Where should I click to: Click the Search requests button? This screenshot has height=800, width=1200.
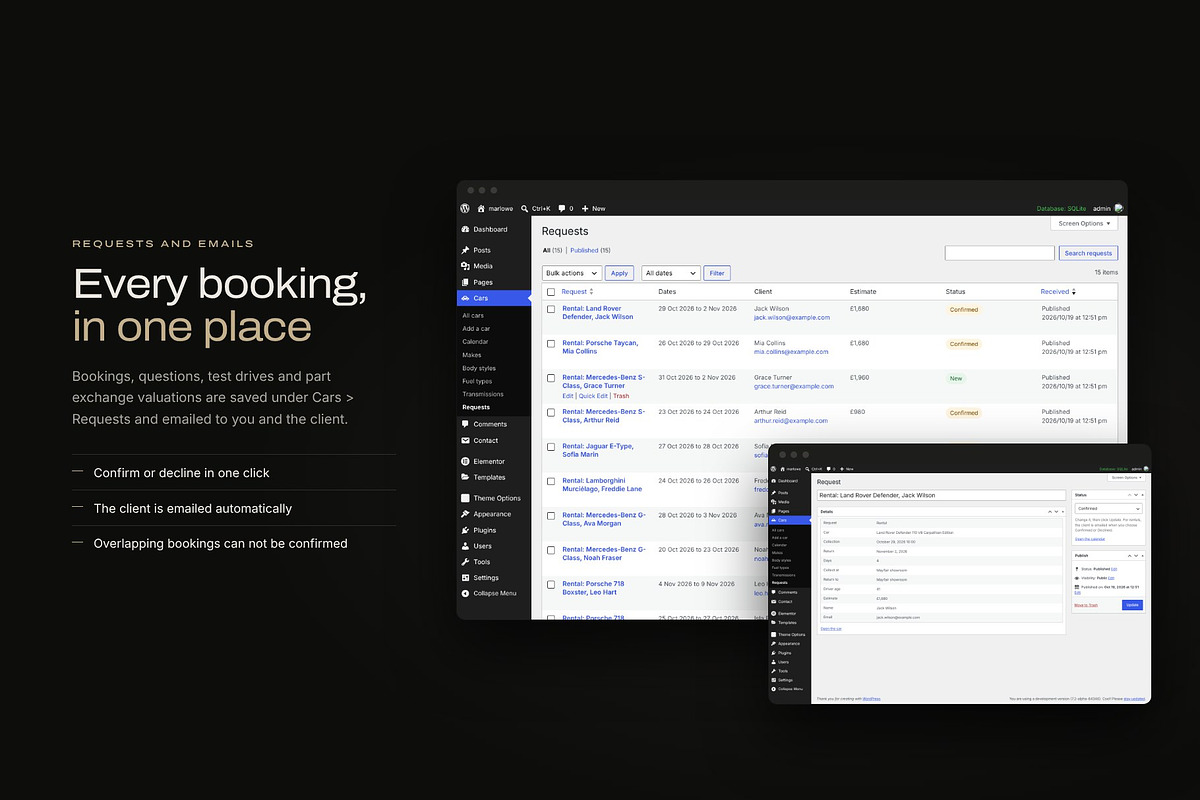click(1088, 253)
